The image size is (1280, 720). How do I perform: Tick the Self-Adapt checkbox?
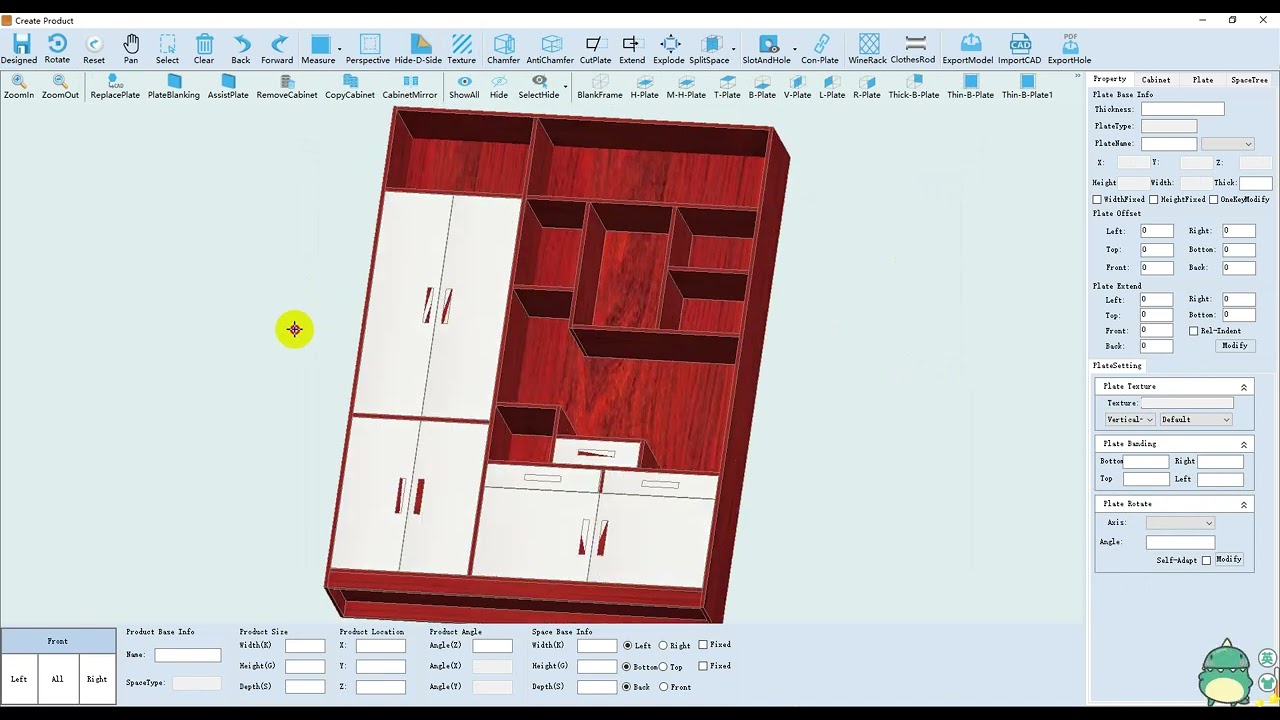1206,560
